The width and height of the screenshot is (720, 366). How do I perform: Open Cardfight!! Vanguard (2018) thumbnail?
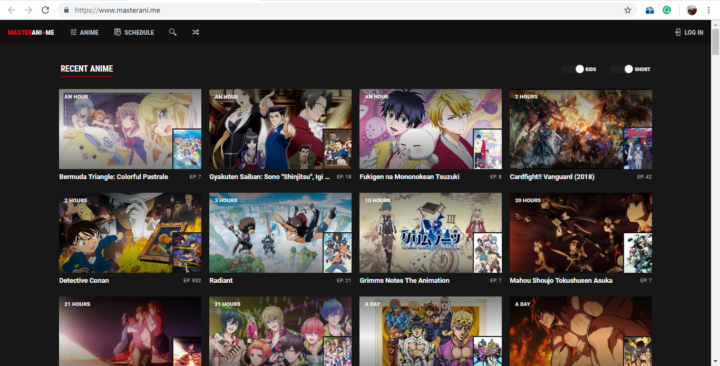click(580, 129)
